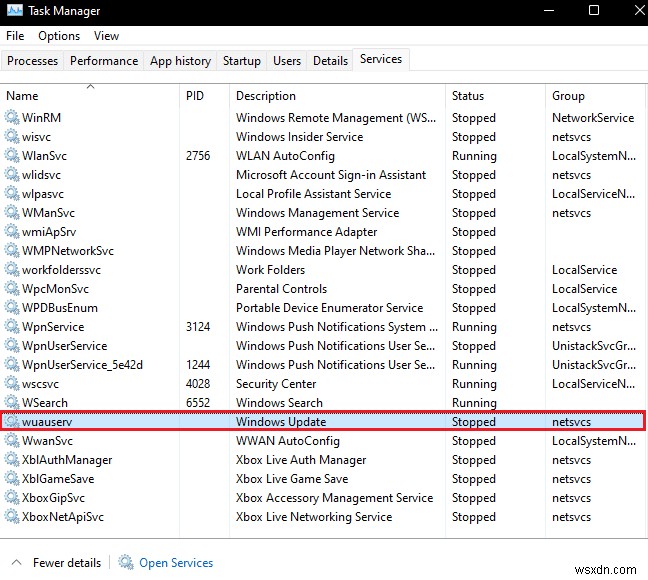Click the WMI Performance Adapter description

pyautogui.click(x=306, y=232)
